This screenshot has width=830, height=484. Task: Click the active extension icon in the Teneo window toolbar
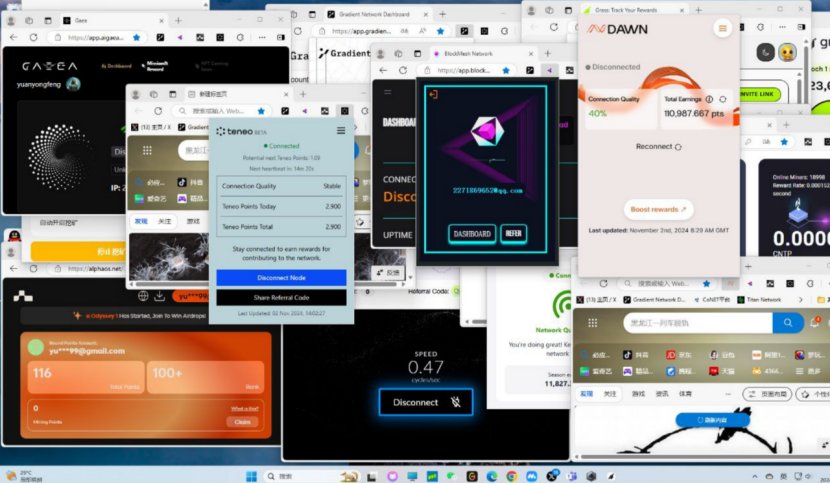(345, 111)
